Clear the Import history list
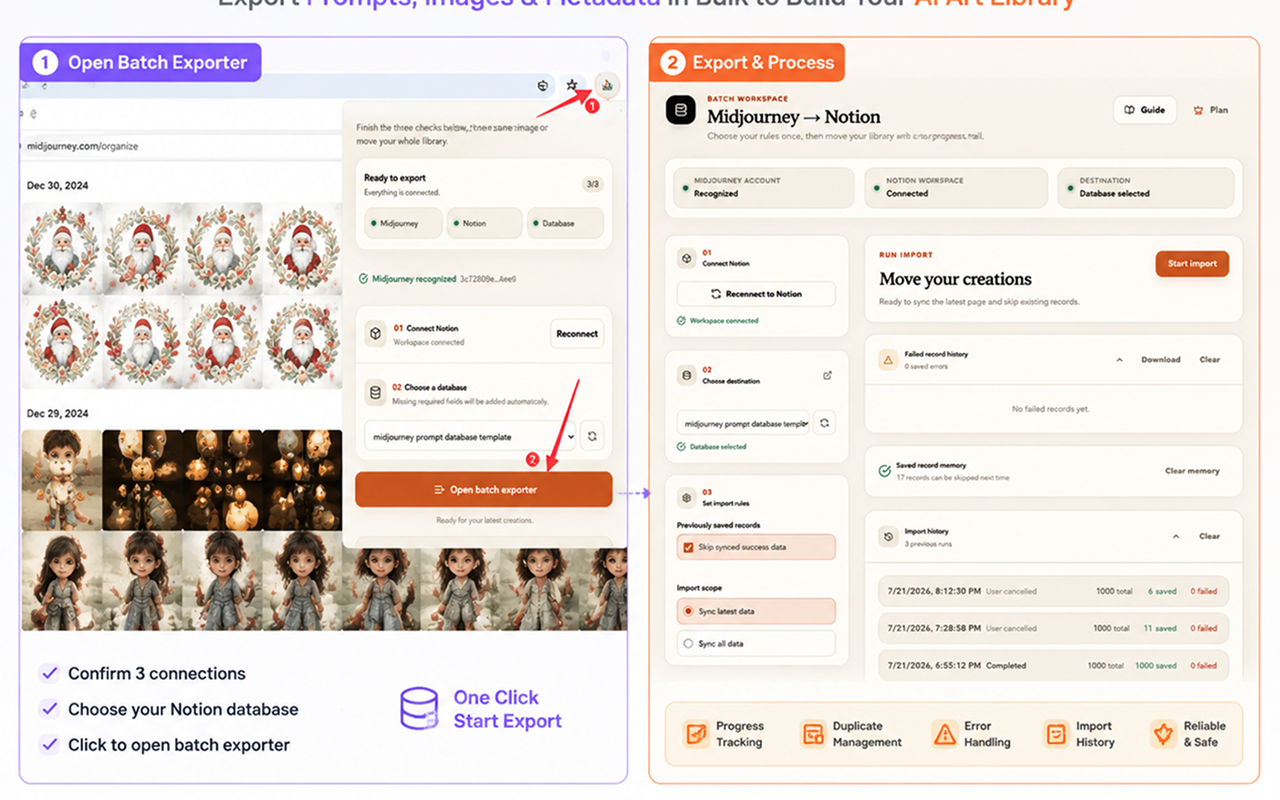The image size is (1280, 800). pos(1210,537)
